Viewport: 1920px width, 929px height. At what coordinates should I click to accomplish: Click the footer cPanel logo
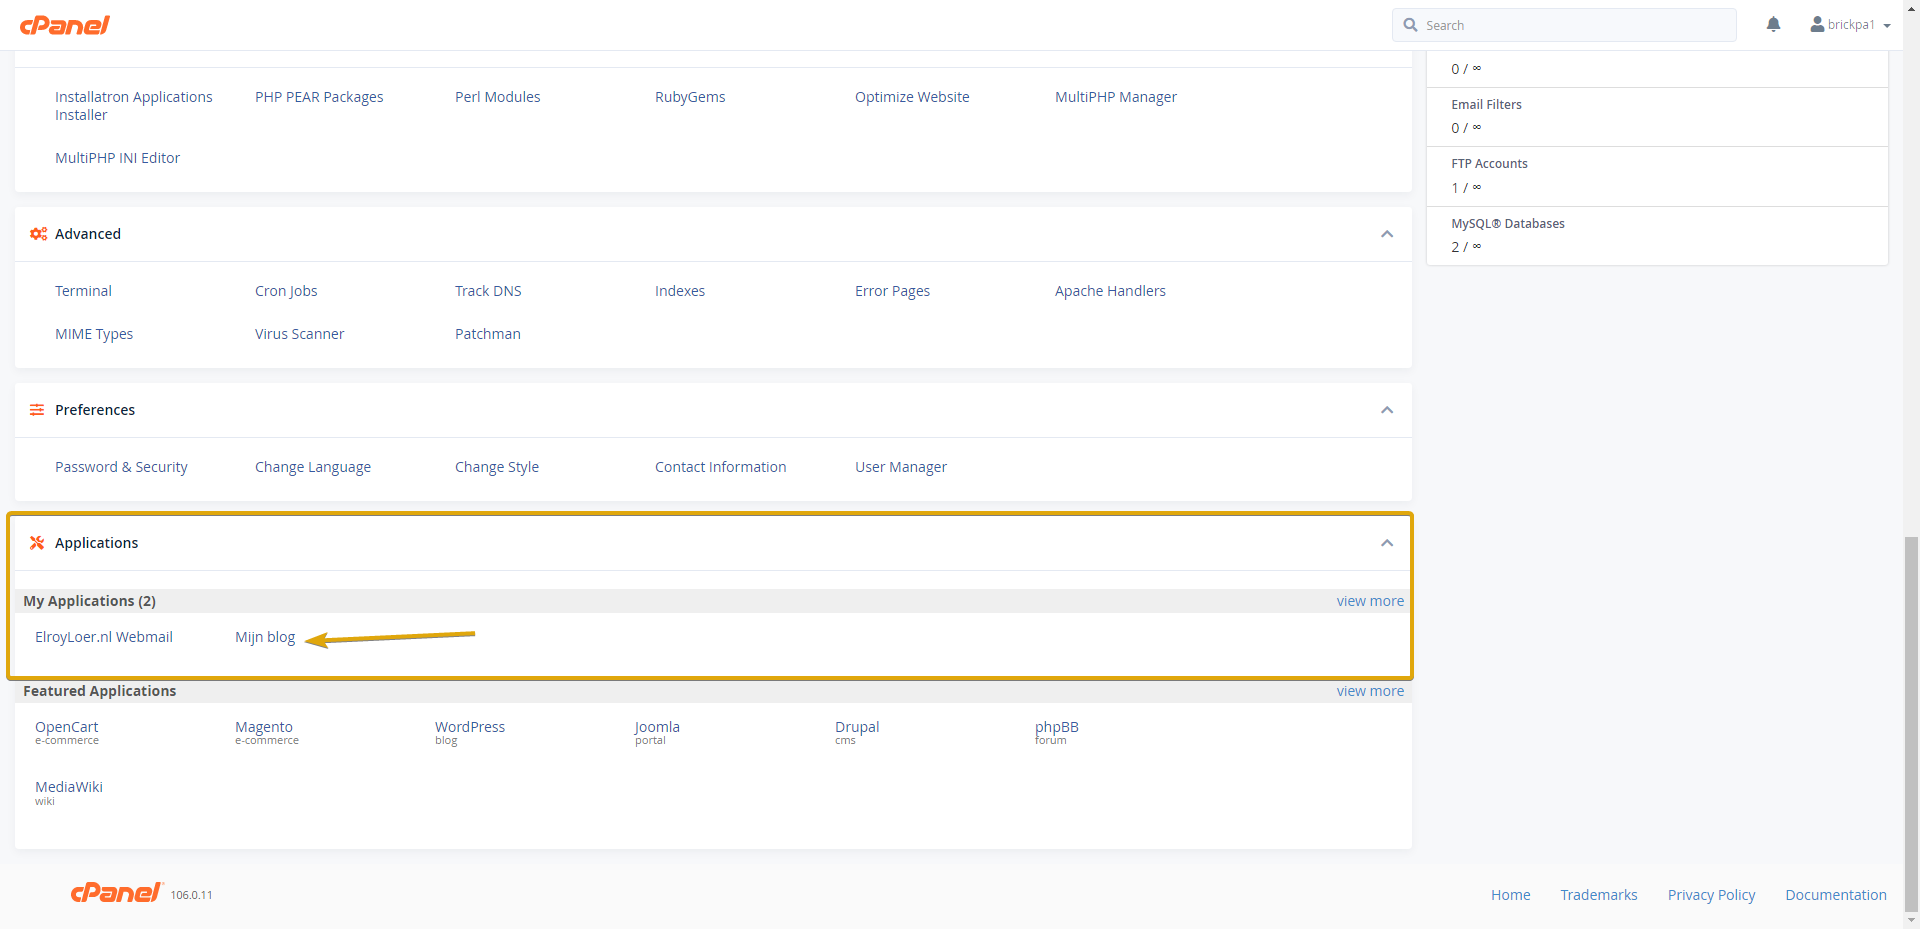click(x=116, y=893)
